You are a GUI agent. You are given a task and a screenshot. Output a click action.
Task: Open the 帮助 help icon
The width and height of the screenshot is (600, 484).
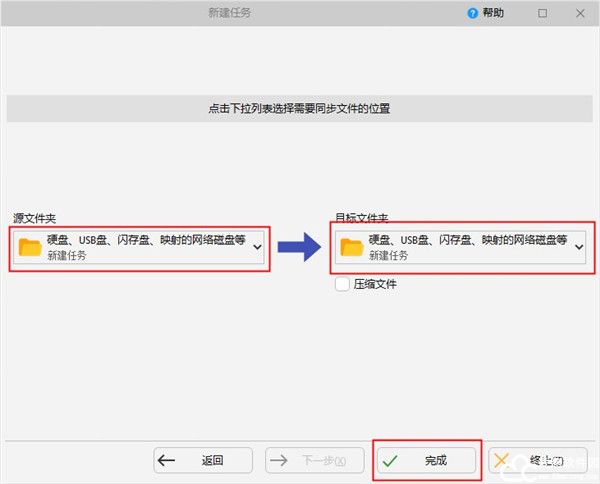click(473, 13)
